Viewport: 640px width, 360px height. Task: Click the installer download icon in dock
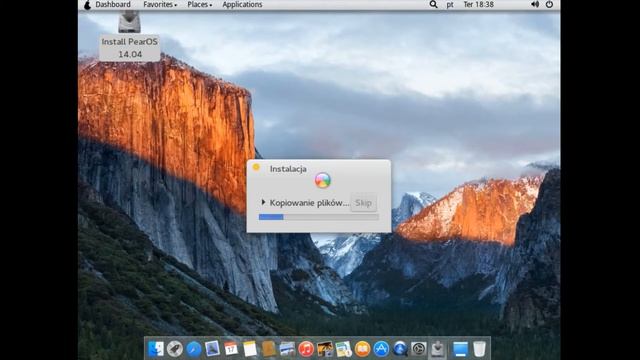(x=438, y=349)
